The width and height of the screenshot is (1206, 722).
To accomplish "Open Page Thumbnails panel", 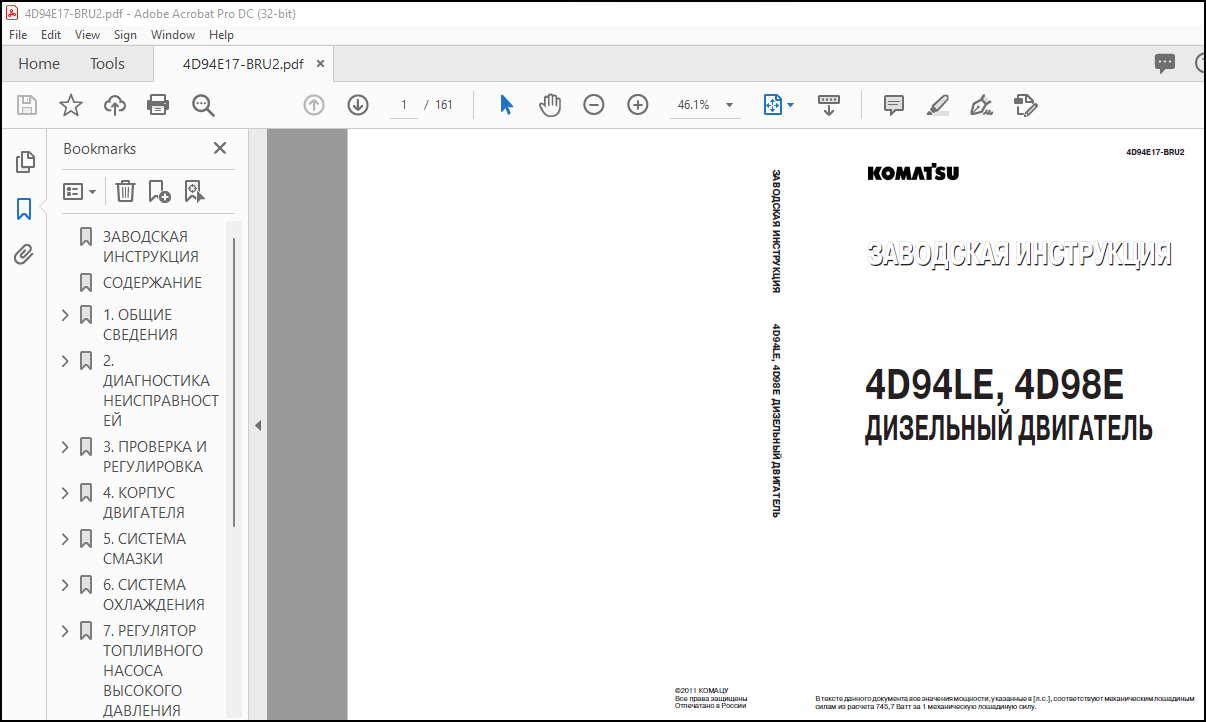I will click(x=25, y=162).
